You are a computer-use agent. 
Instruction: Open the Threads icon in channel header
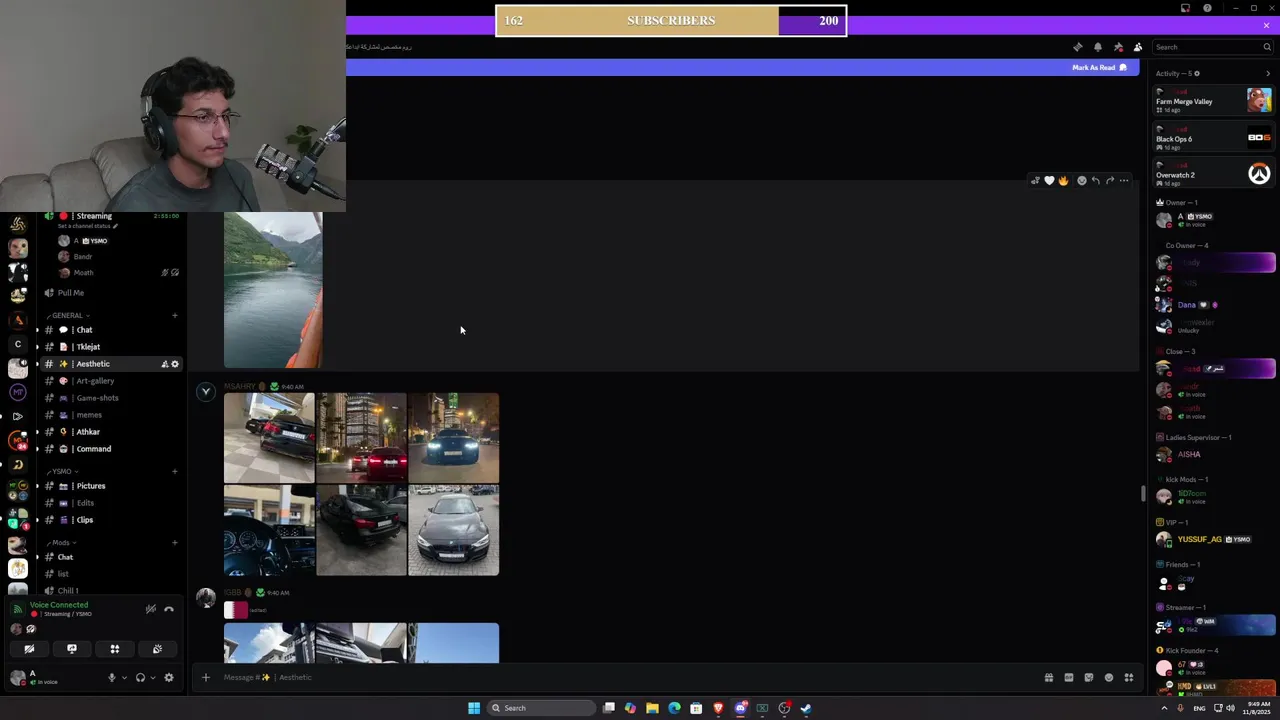[x=1077, y=47]
